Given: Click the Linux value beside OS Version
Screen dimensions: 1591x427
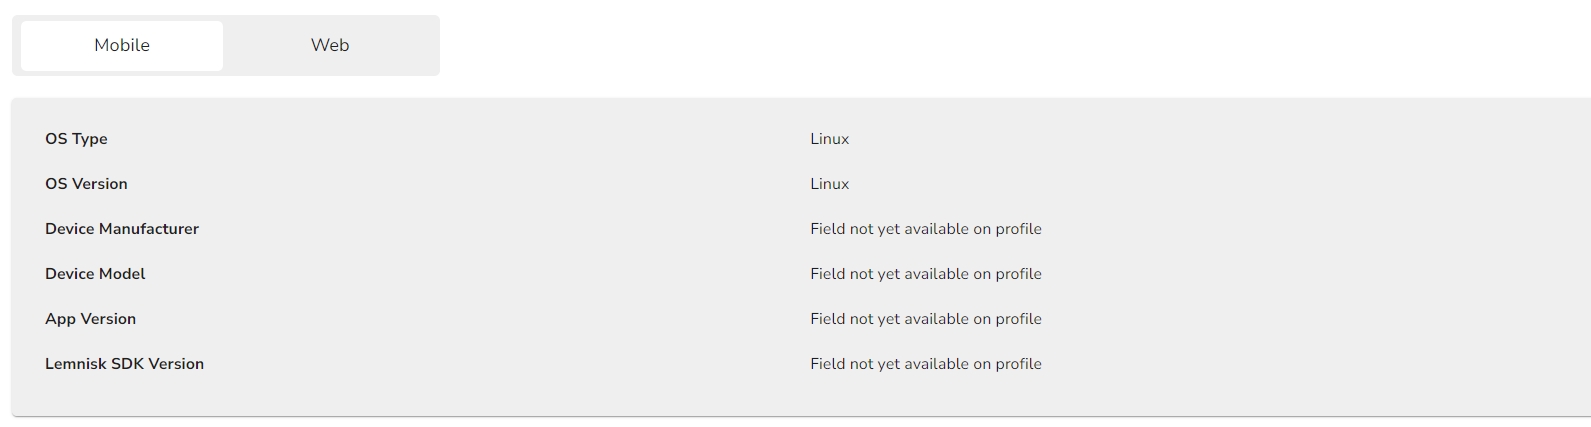Looking at the screenshot, I should (829, 184).
